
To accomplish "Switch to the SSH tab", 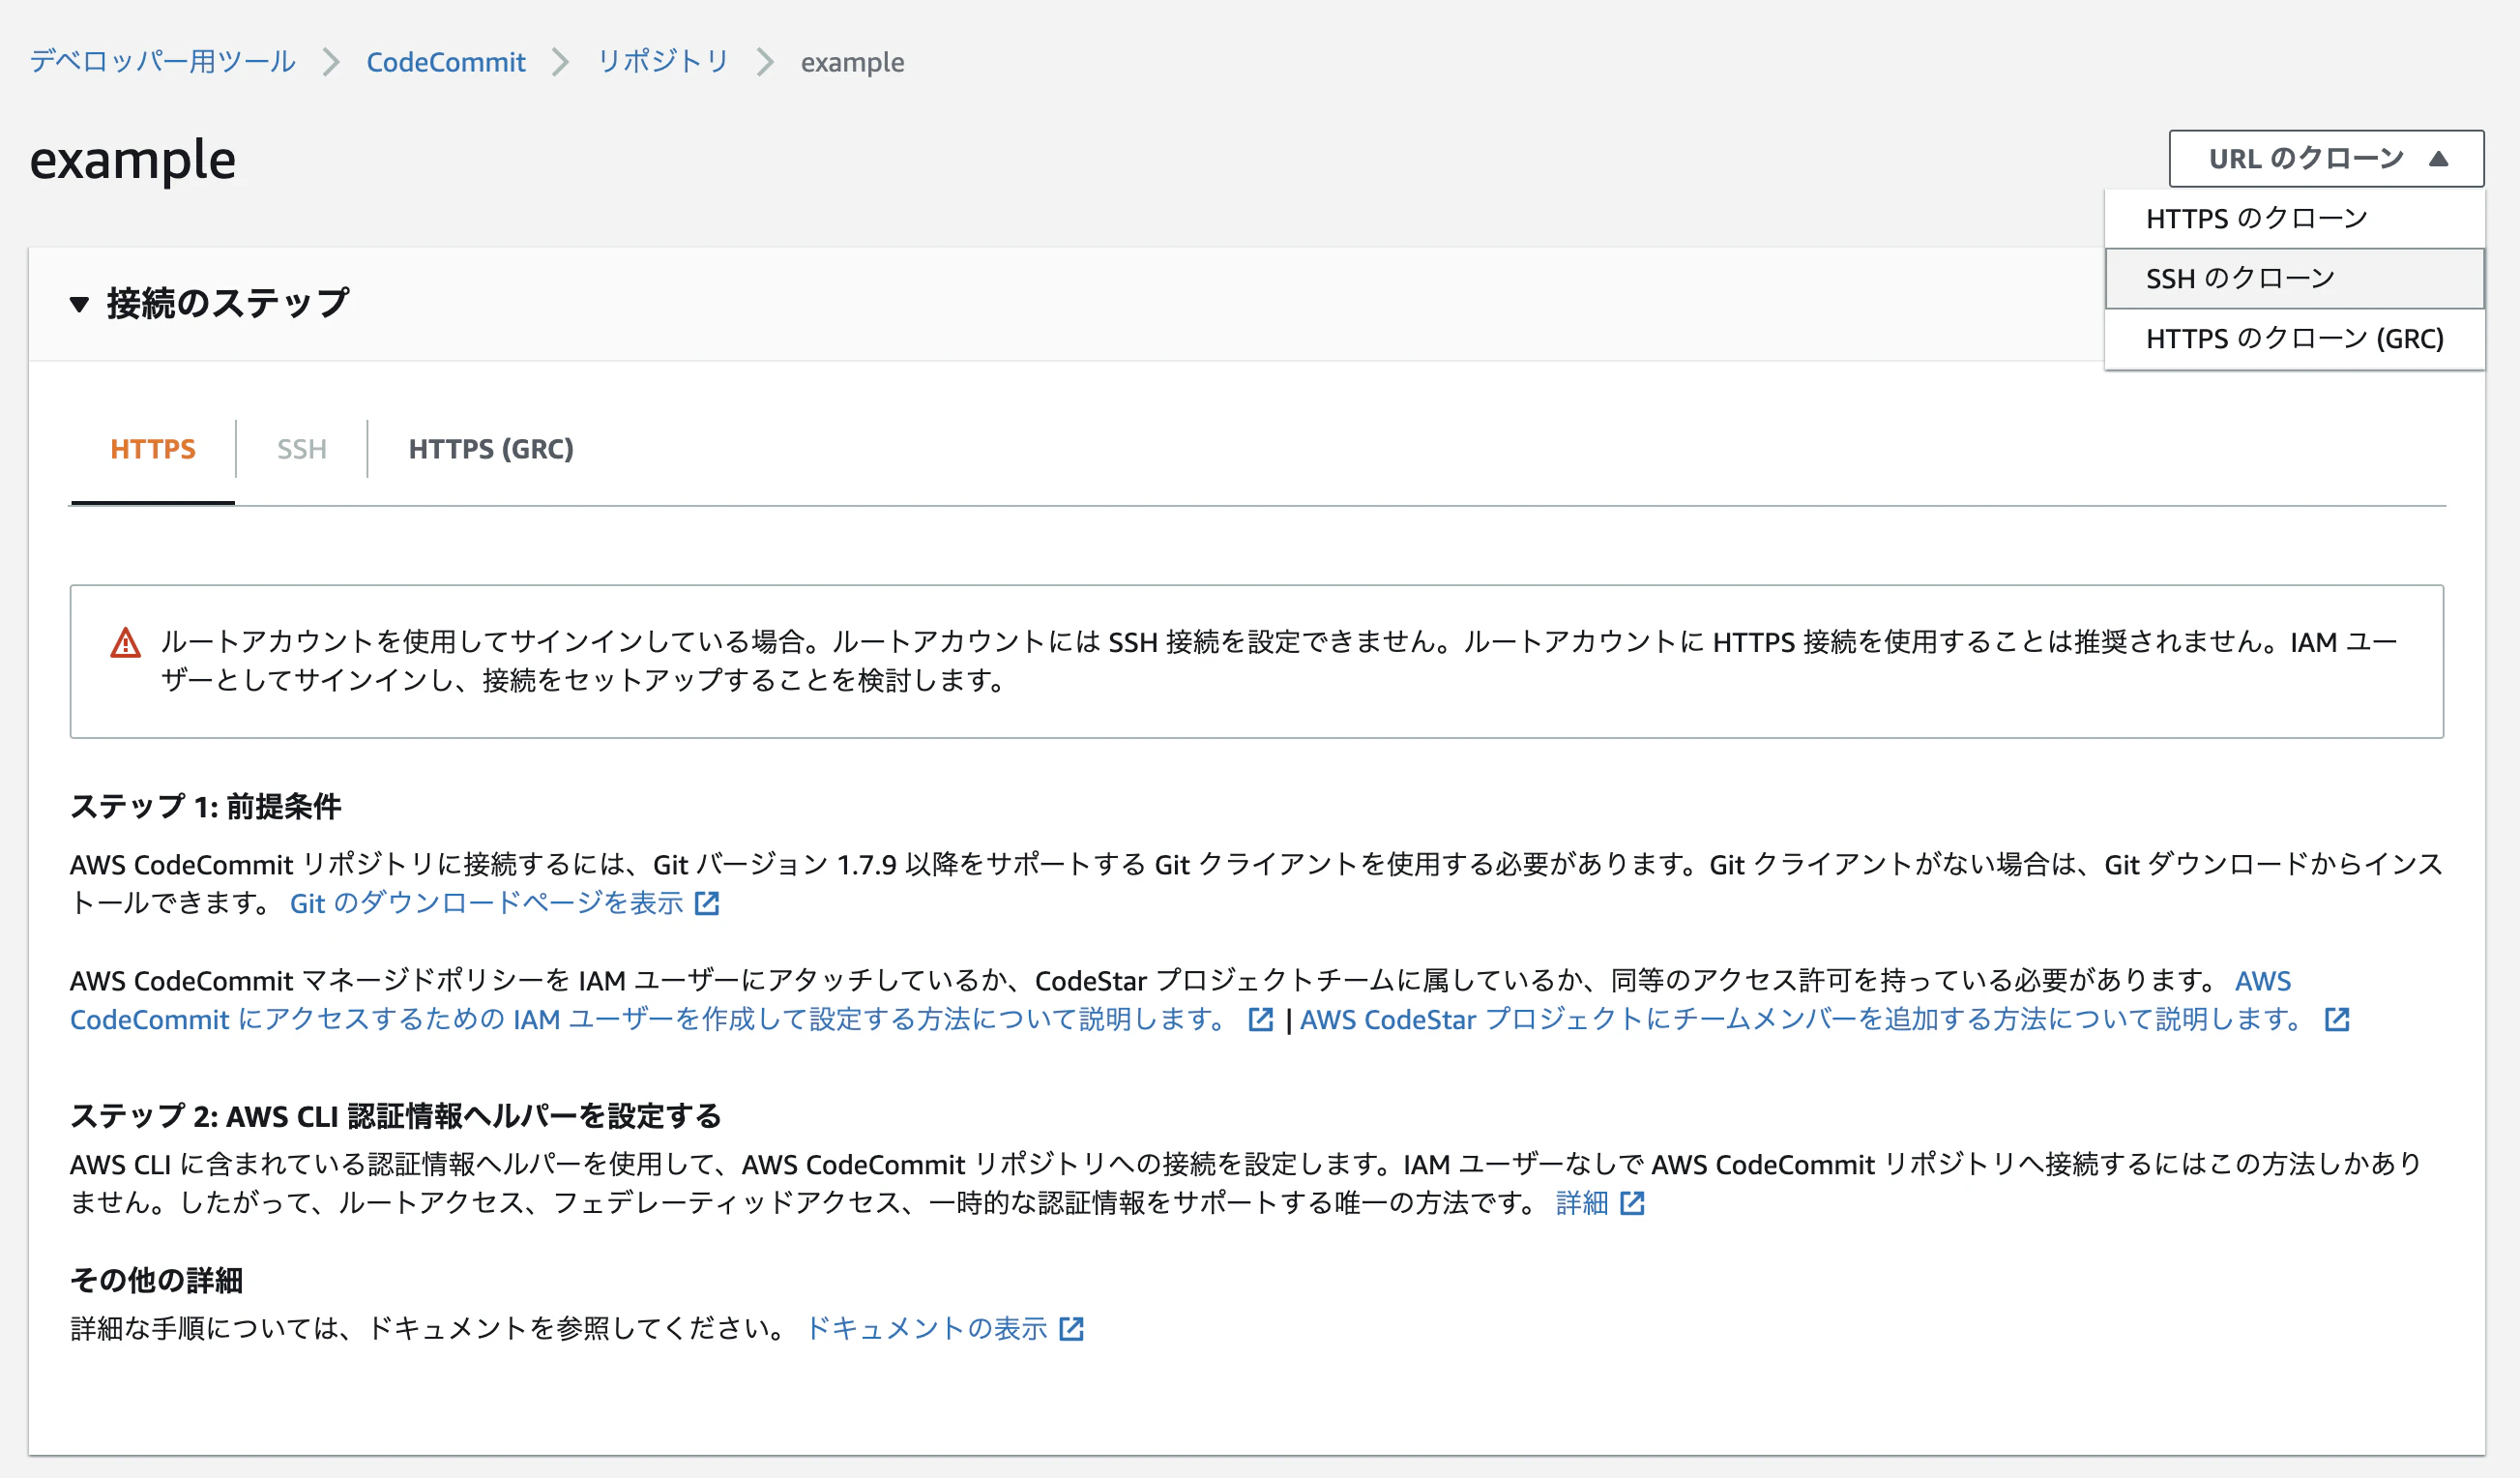I will pyautogui.click(x=302, y=449).
